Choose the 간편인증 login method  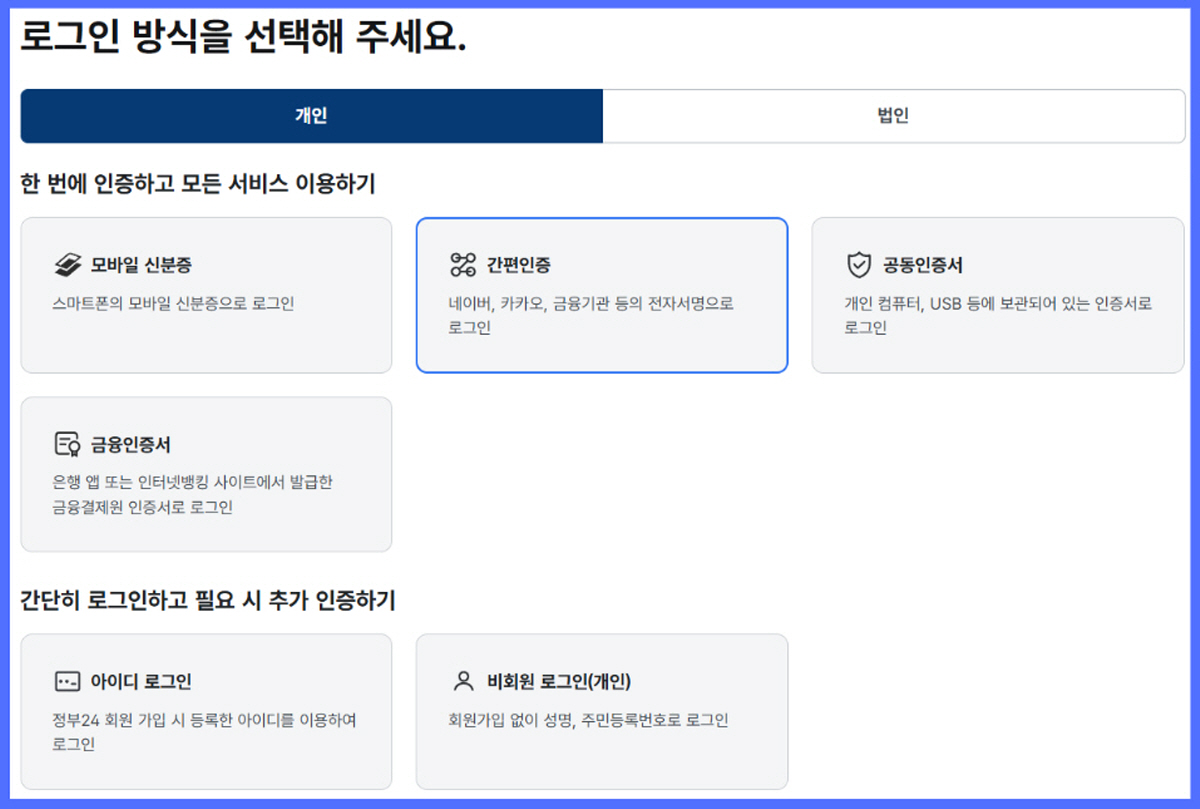(x=601, y=295)
